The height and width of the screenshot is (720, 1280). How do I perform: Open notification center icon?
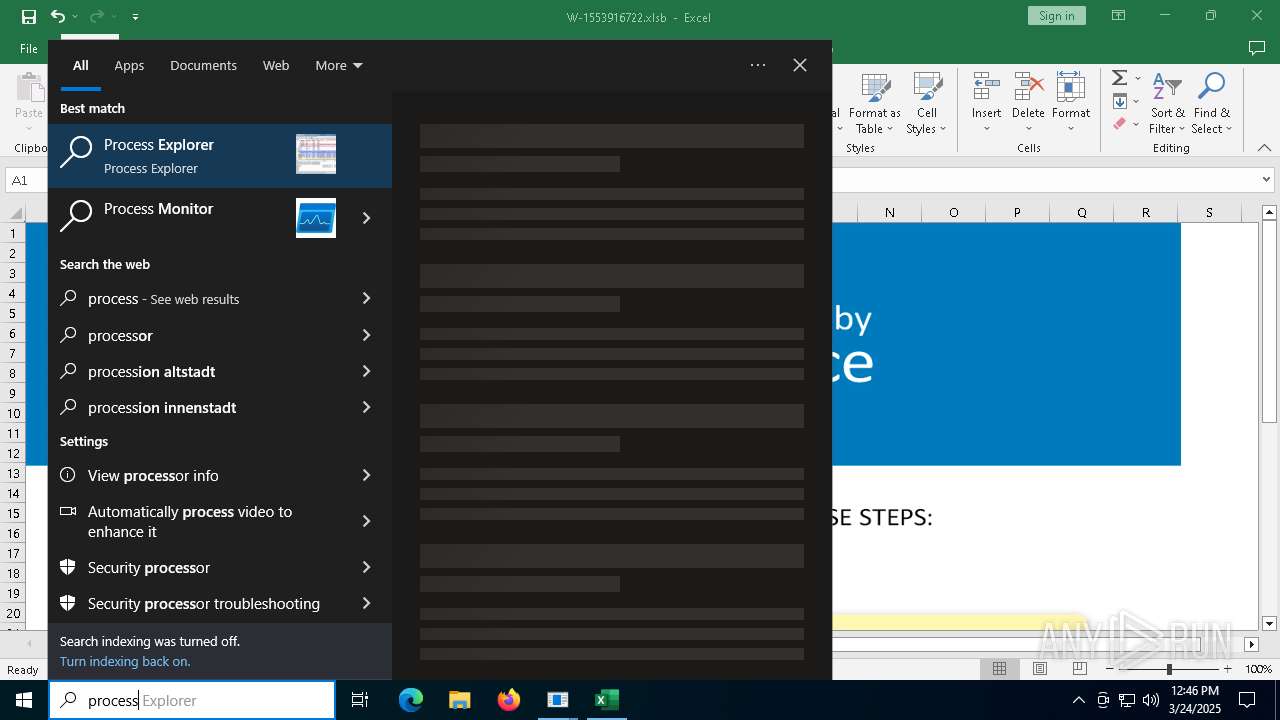1247,700
